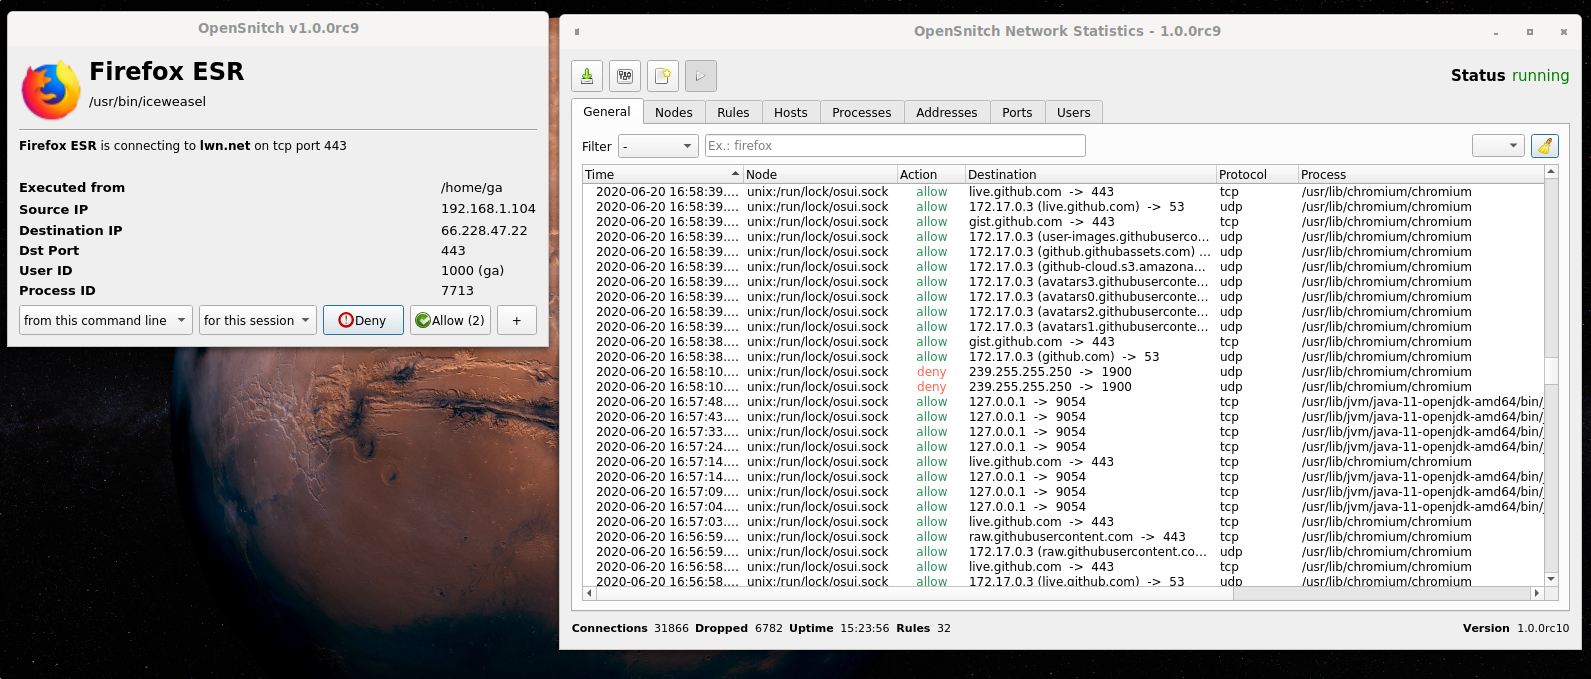Expand advanced options with the plus button
Viewport: 1591px width, 679px height.
[516, 320]
